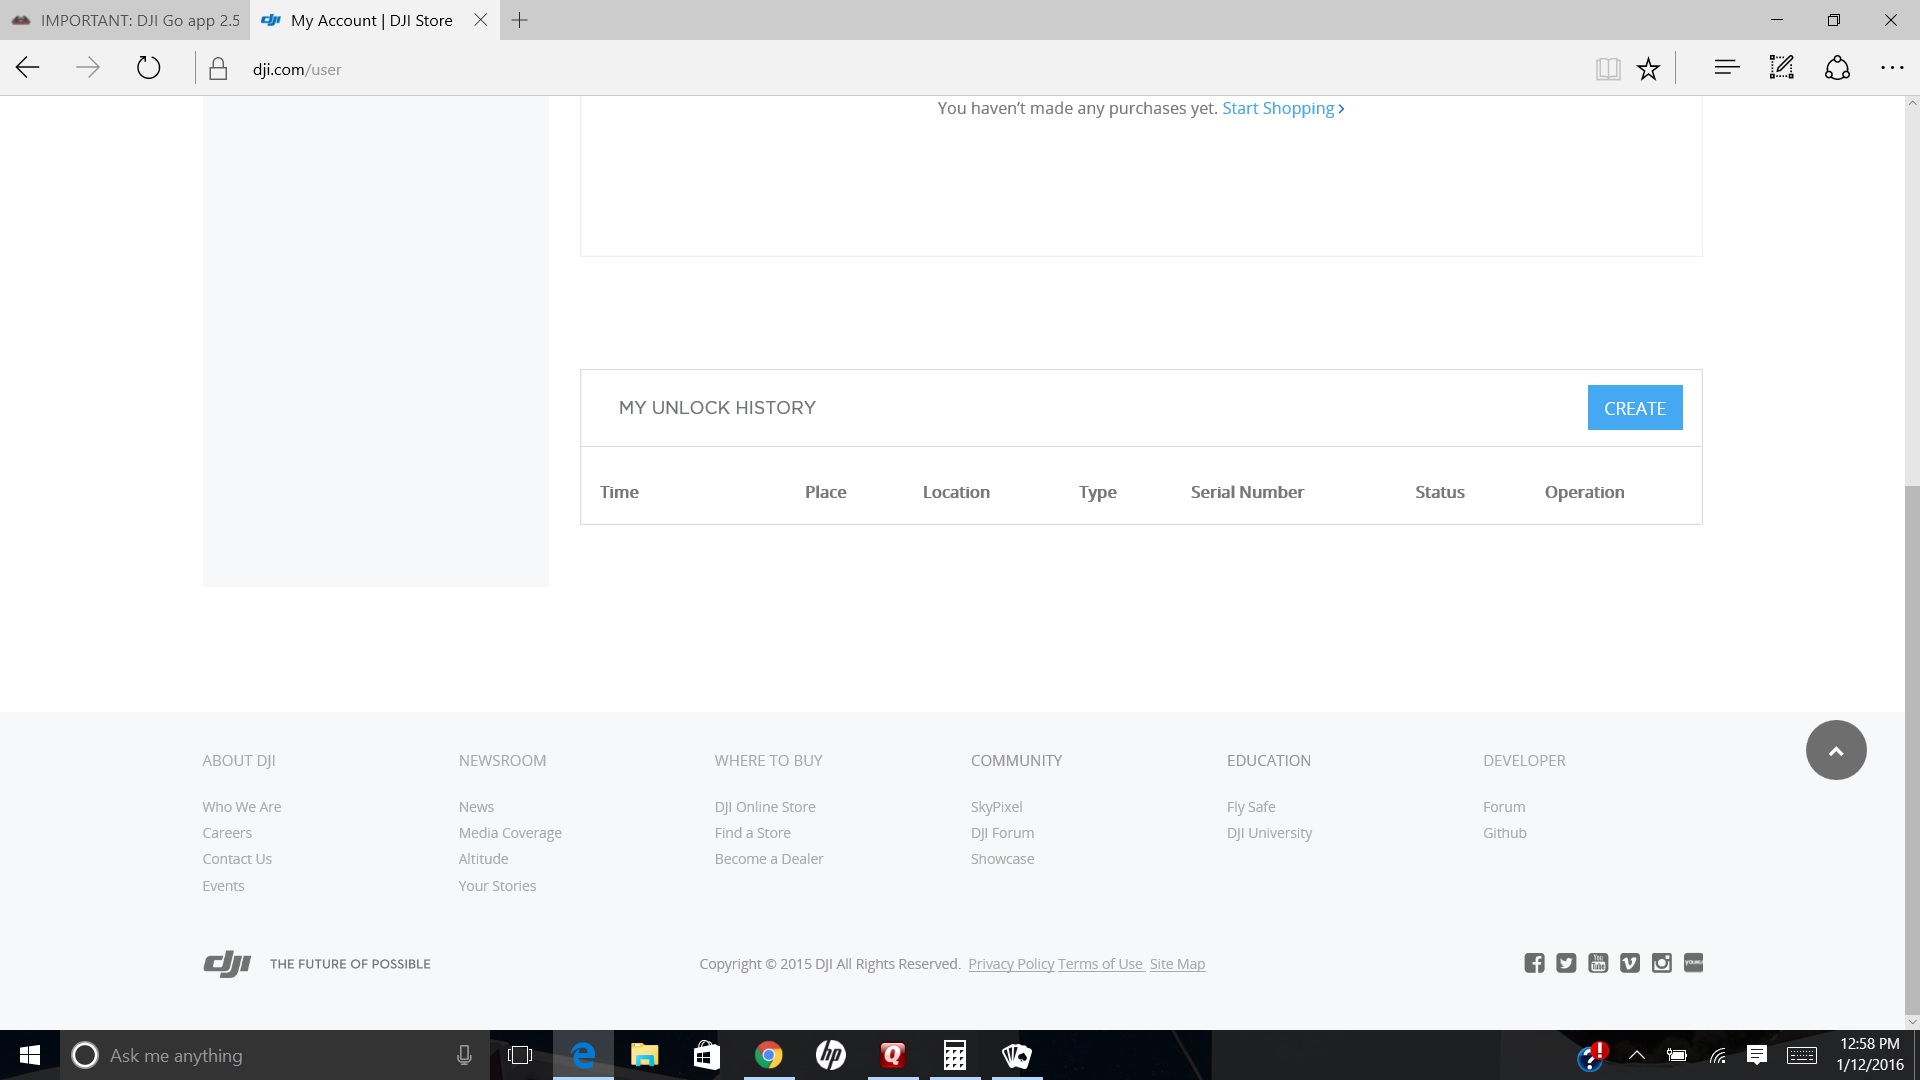Open the News link under Newsroom
1920x1080 pixels.
tap(476, 807)
